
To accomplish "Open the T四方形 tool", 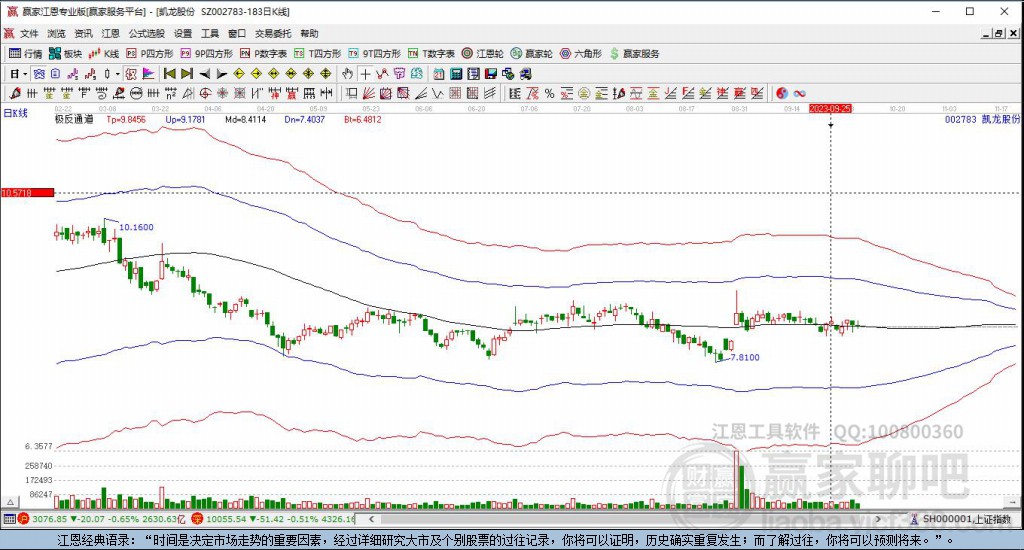I will tap(317, 54).
